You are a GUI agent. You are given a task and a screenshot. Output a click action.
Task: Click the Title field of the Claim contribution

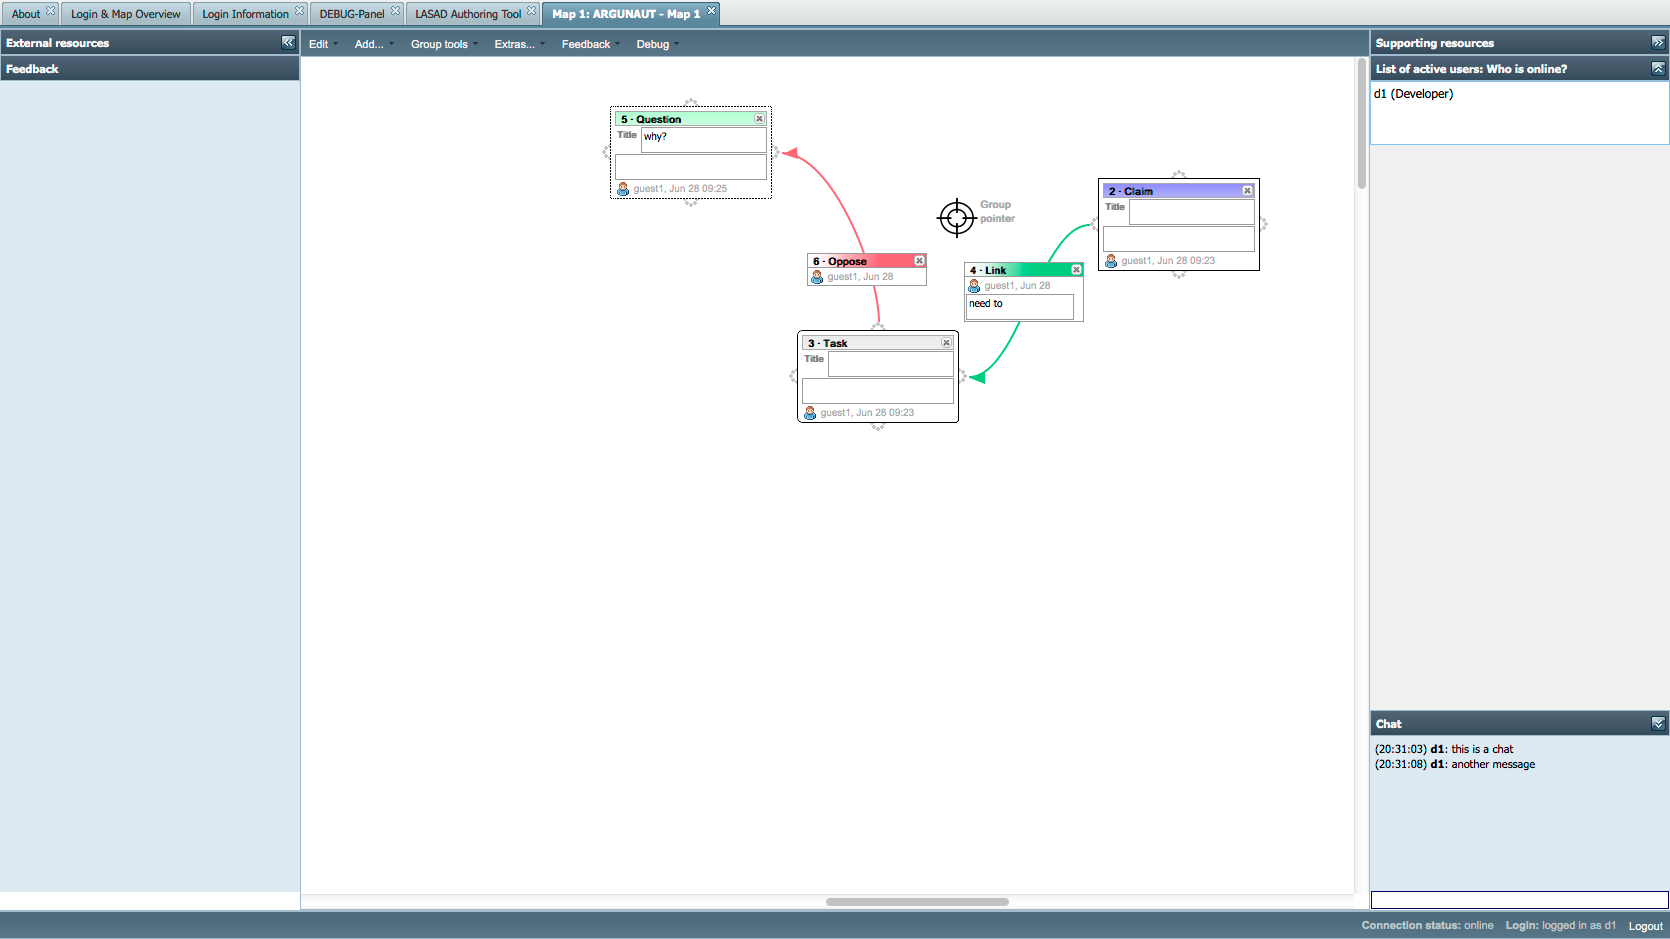tap(1191, 212)
